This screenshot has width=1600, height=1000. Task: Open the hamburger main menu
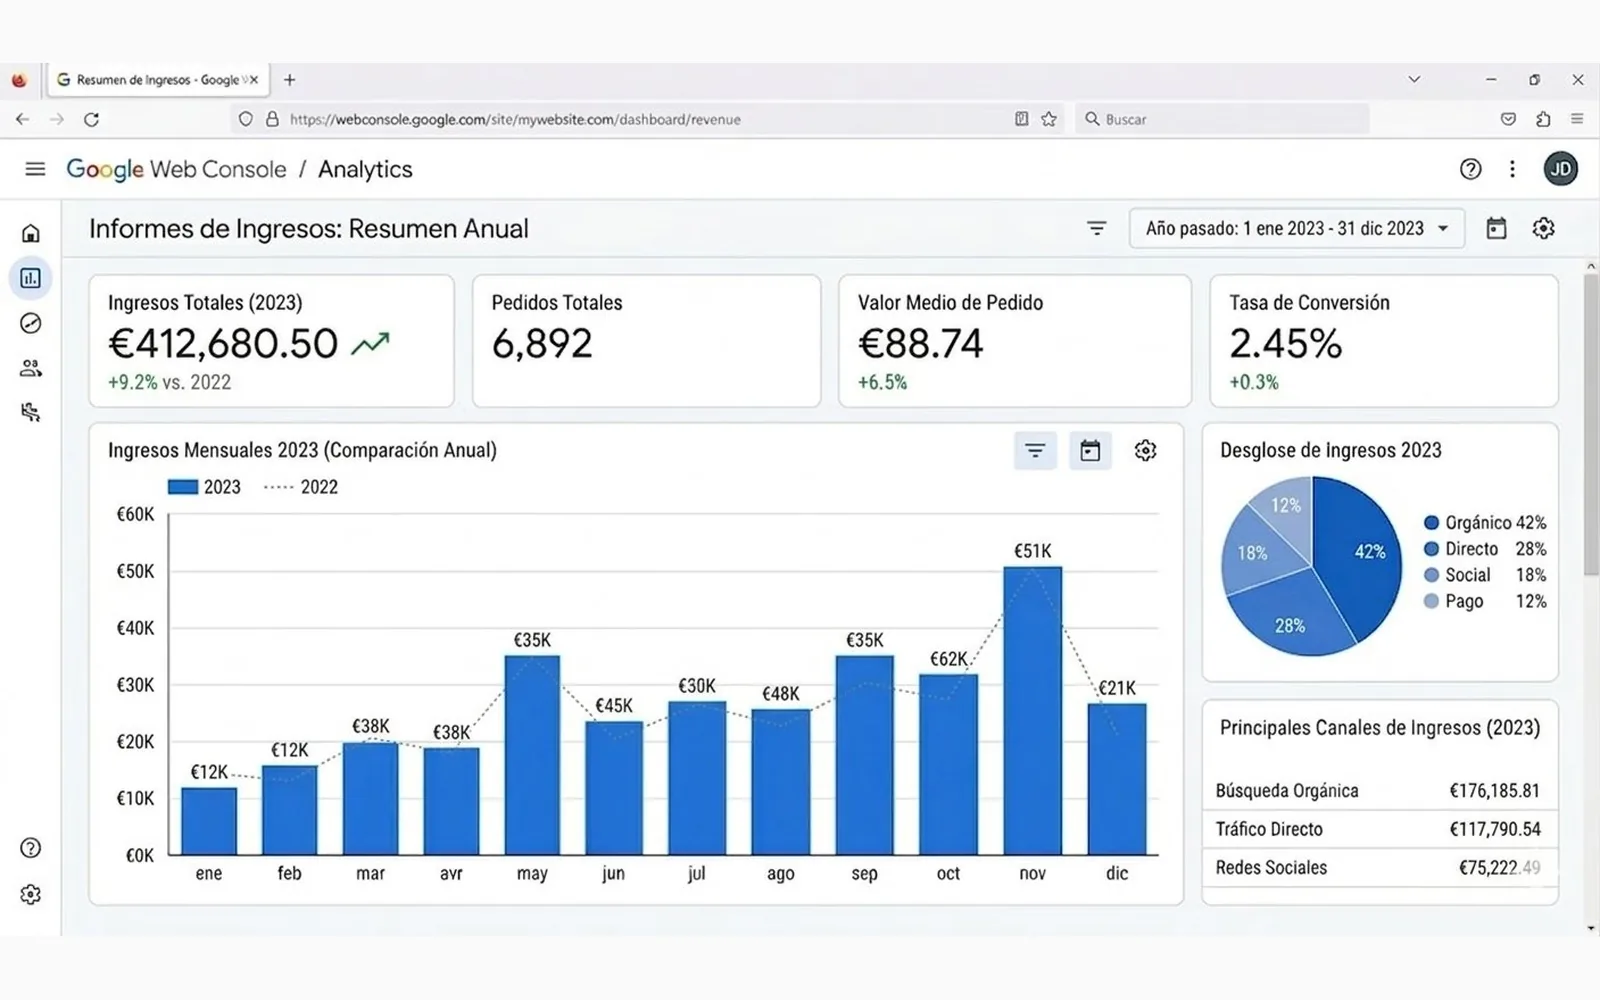(x=35, y=169)
